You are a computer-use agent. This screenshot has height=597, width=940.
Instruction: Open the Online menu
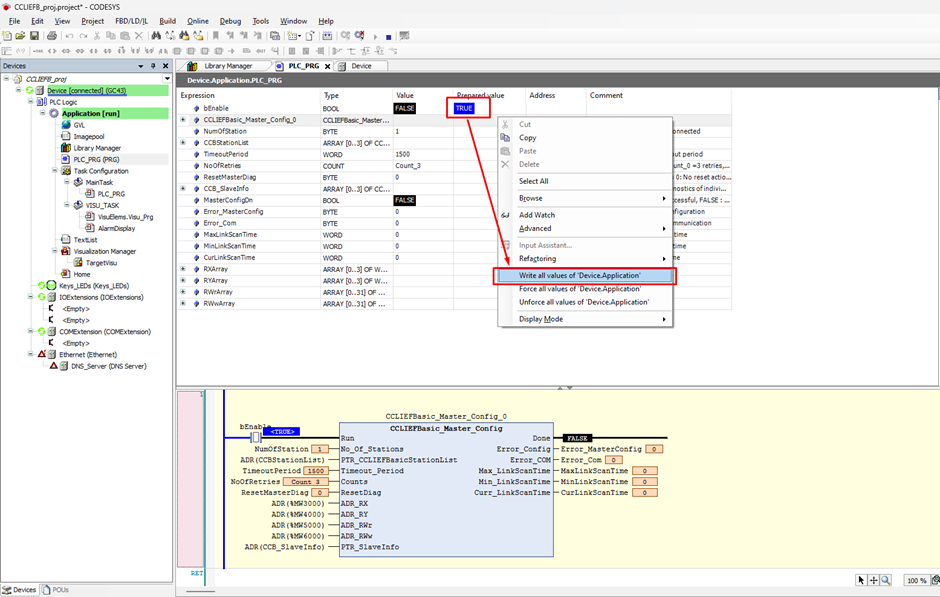click(198, 21)
